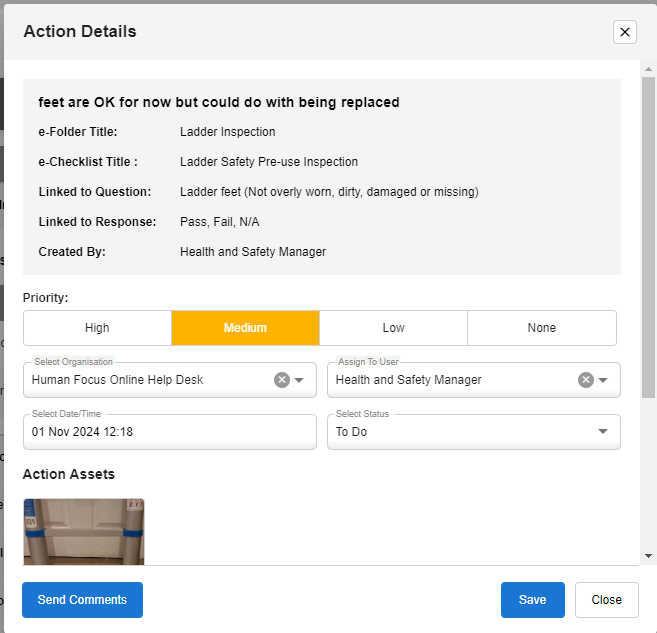Screen dimensions: 657x633
Task: Open the ladder feet asset thumbnail
Action: click(83, 531)
